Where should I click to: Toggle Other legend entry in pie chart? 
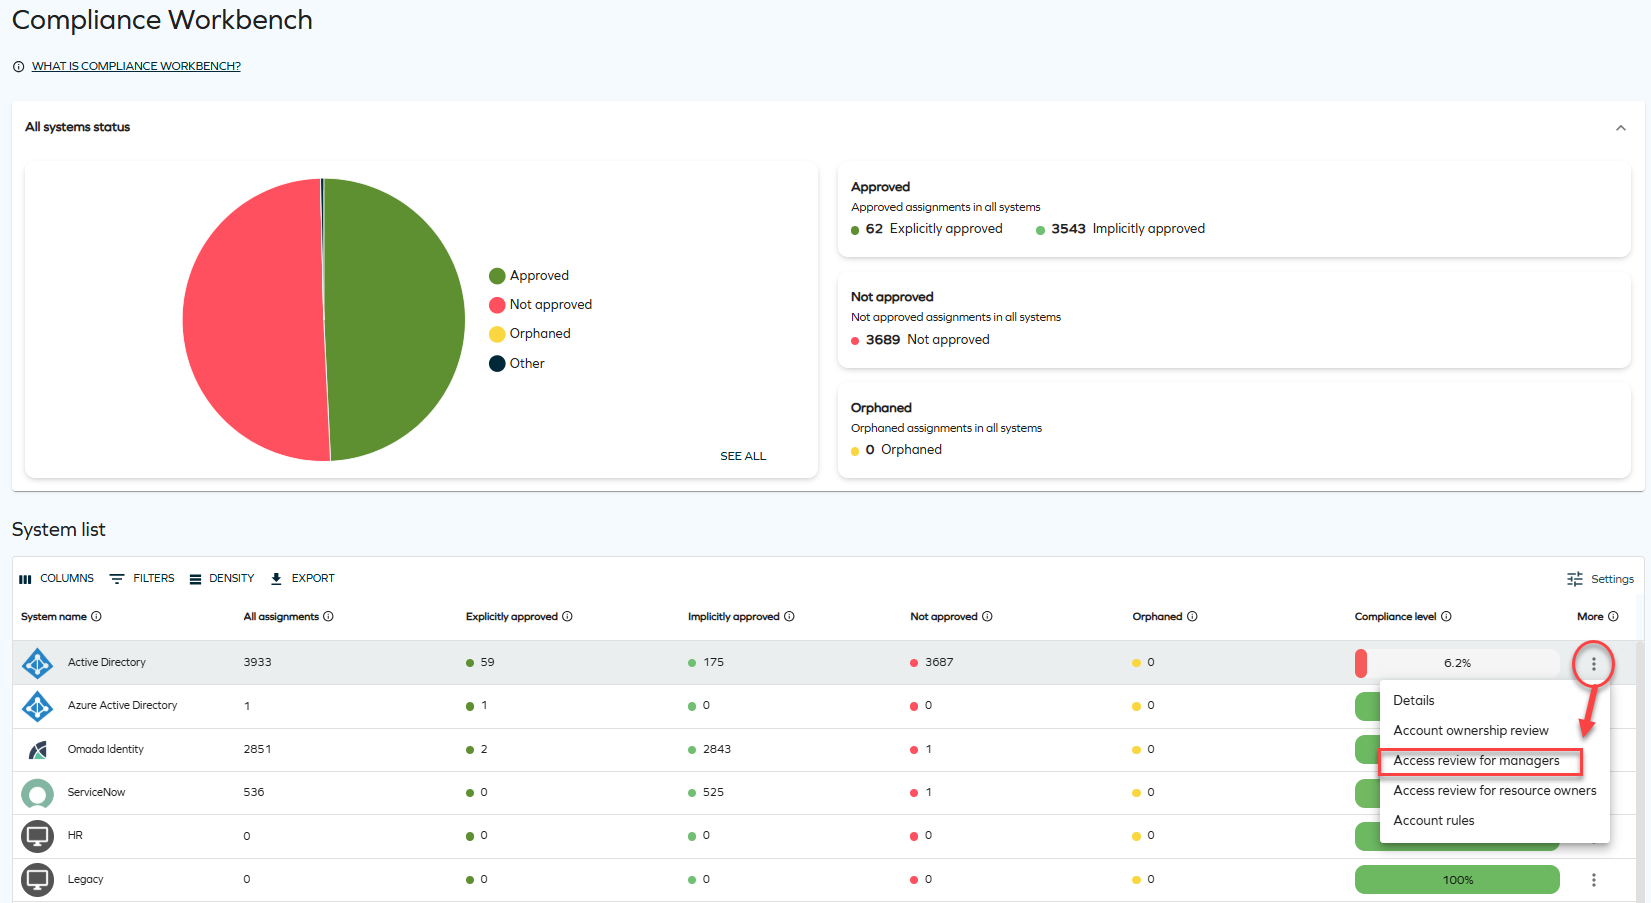[x=517, y=364]
